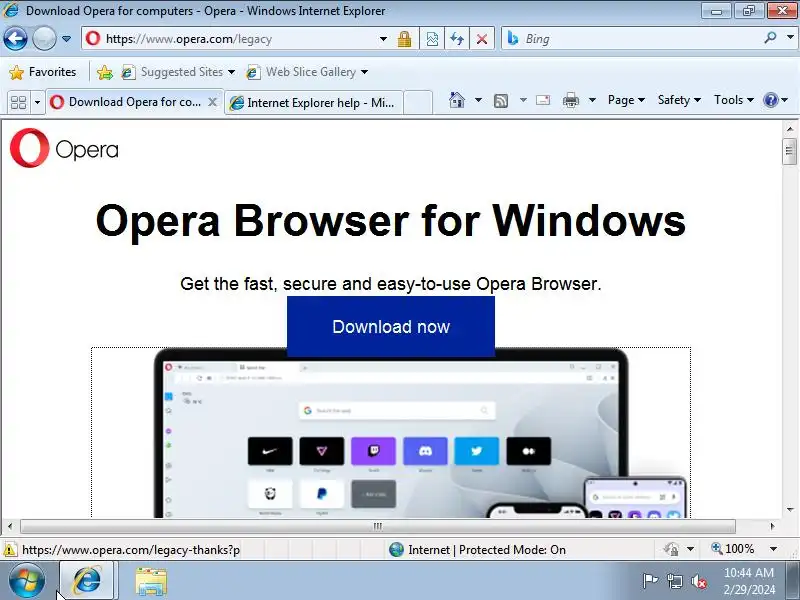Expand the zoom level dropdown arrow
Viewport: 800px width, 600px height.
(x=773, y=549)
